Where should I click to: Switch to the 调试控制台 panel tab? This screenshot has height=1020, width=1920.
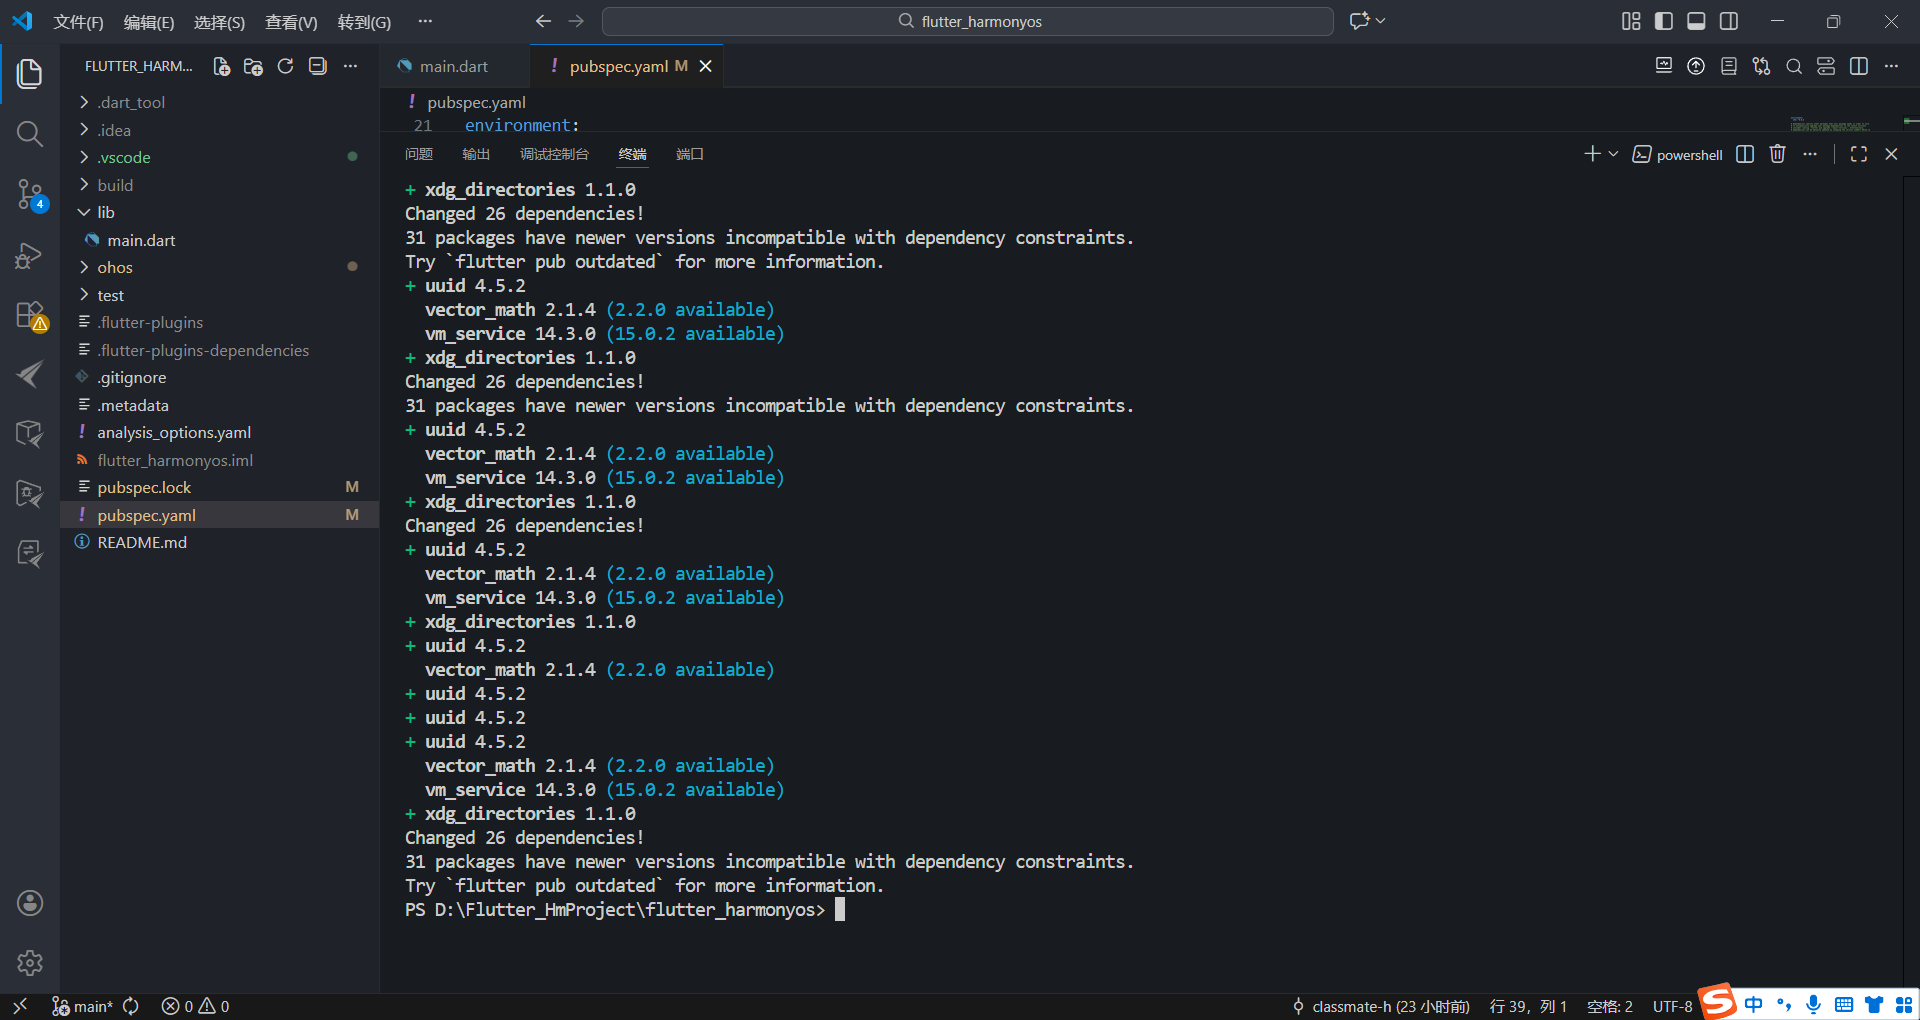tap(554, 154)
